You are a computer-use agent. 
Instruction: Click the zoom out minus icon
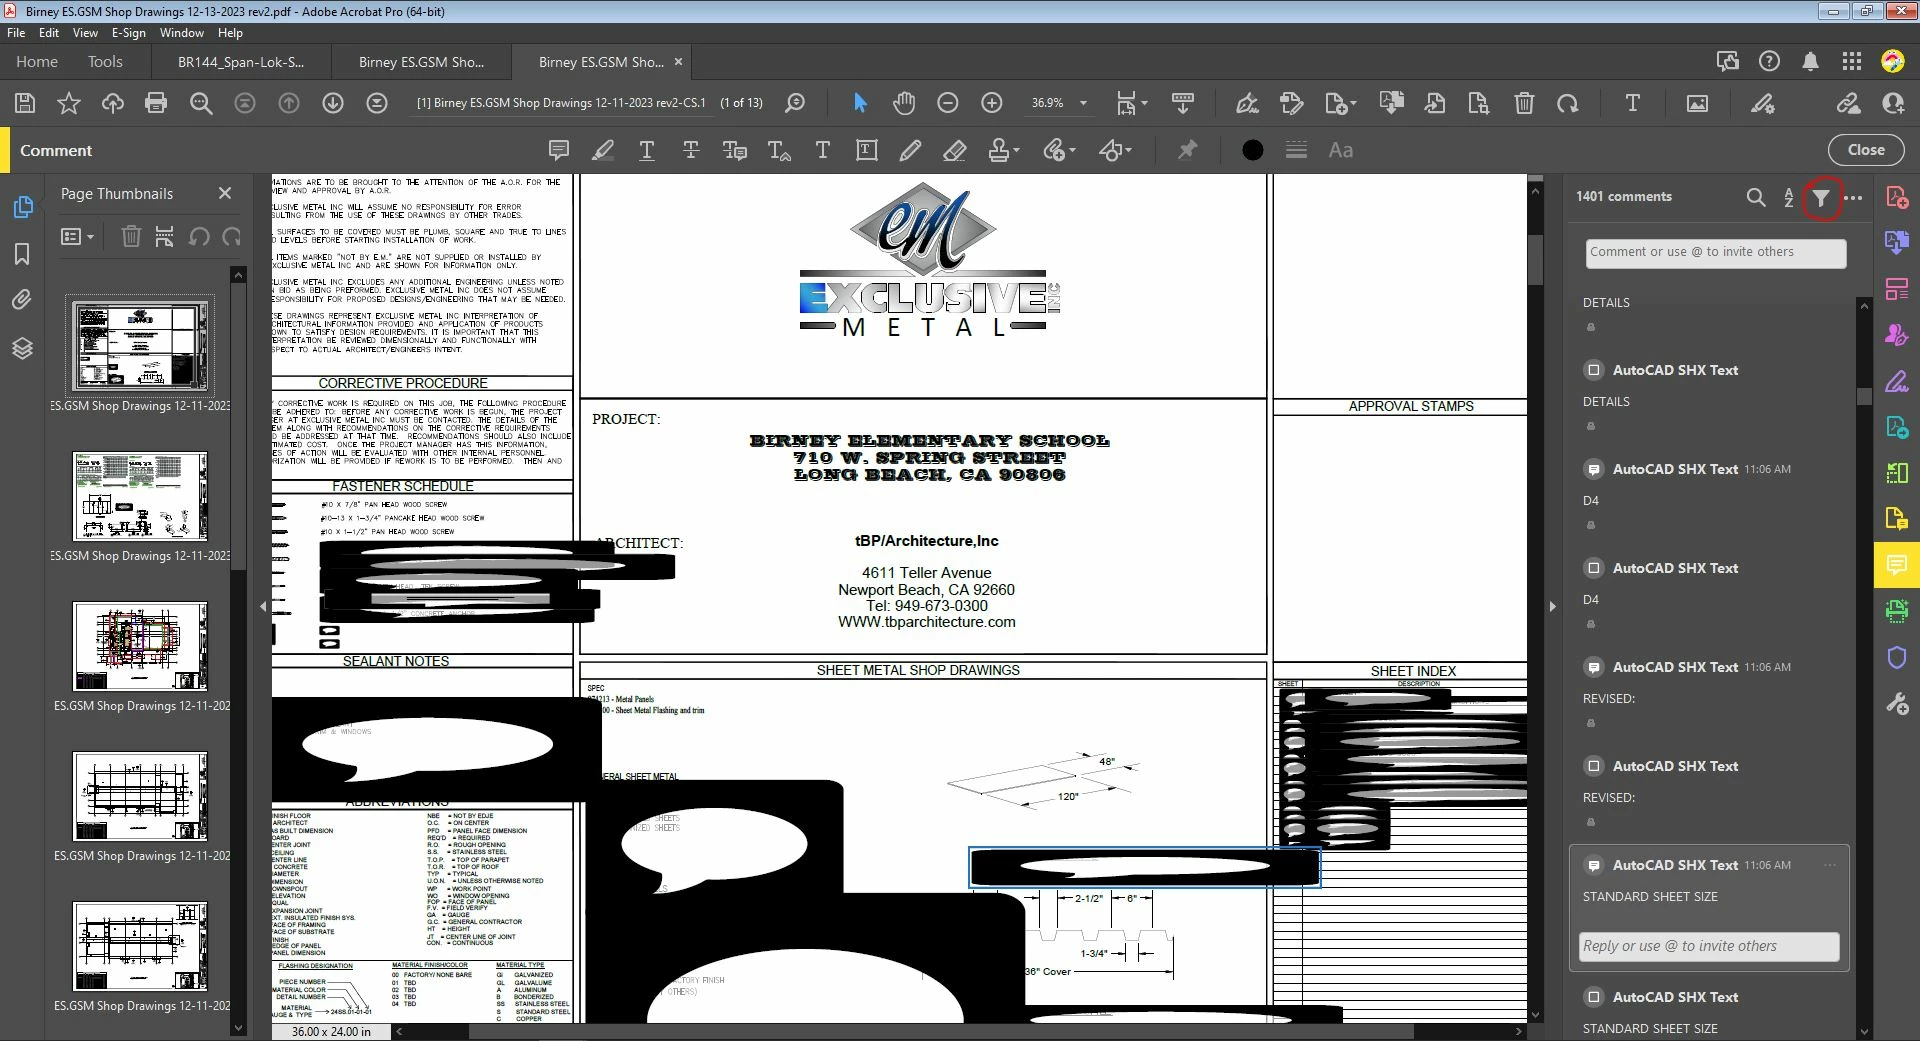pos(948,103)
